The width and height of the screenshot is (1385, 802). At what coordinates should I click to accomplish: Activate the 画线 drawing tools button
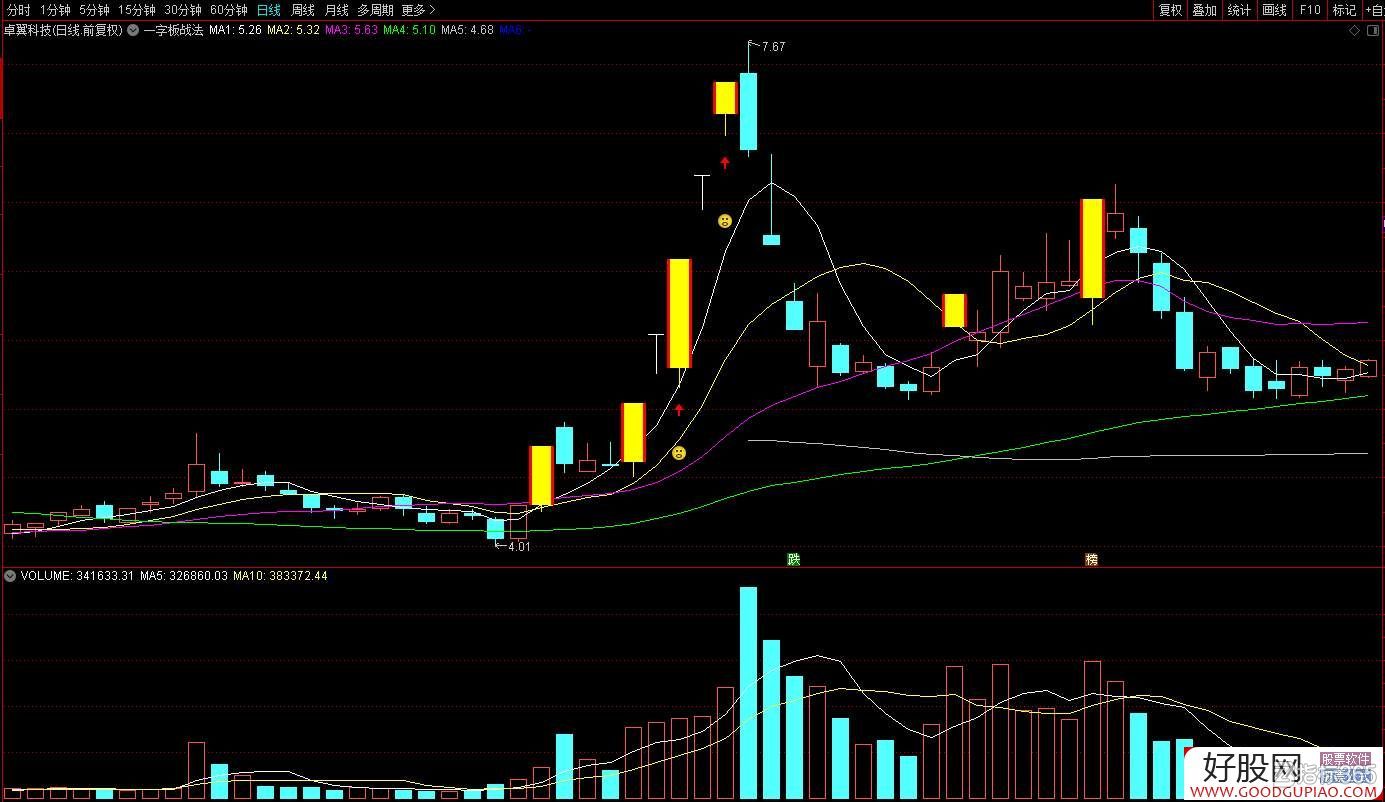point(1274,10)
